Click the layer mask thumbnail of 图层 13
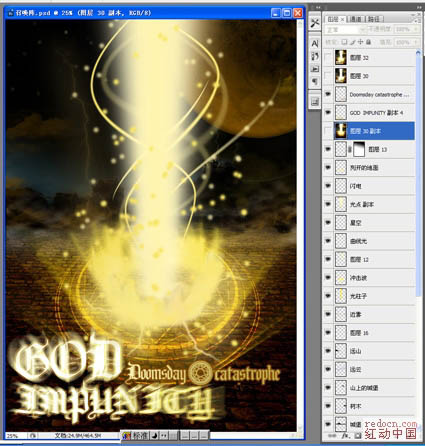Viewport: 425px width, 446px height. [359, 149]
